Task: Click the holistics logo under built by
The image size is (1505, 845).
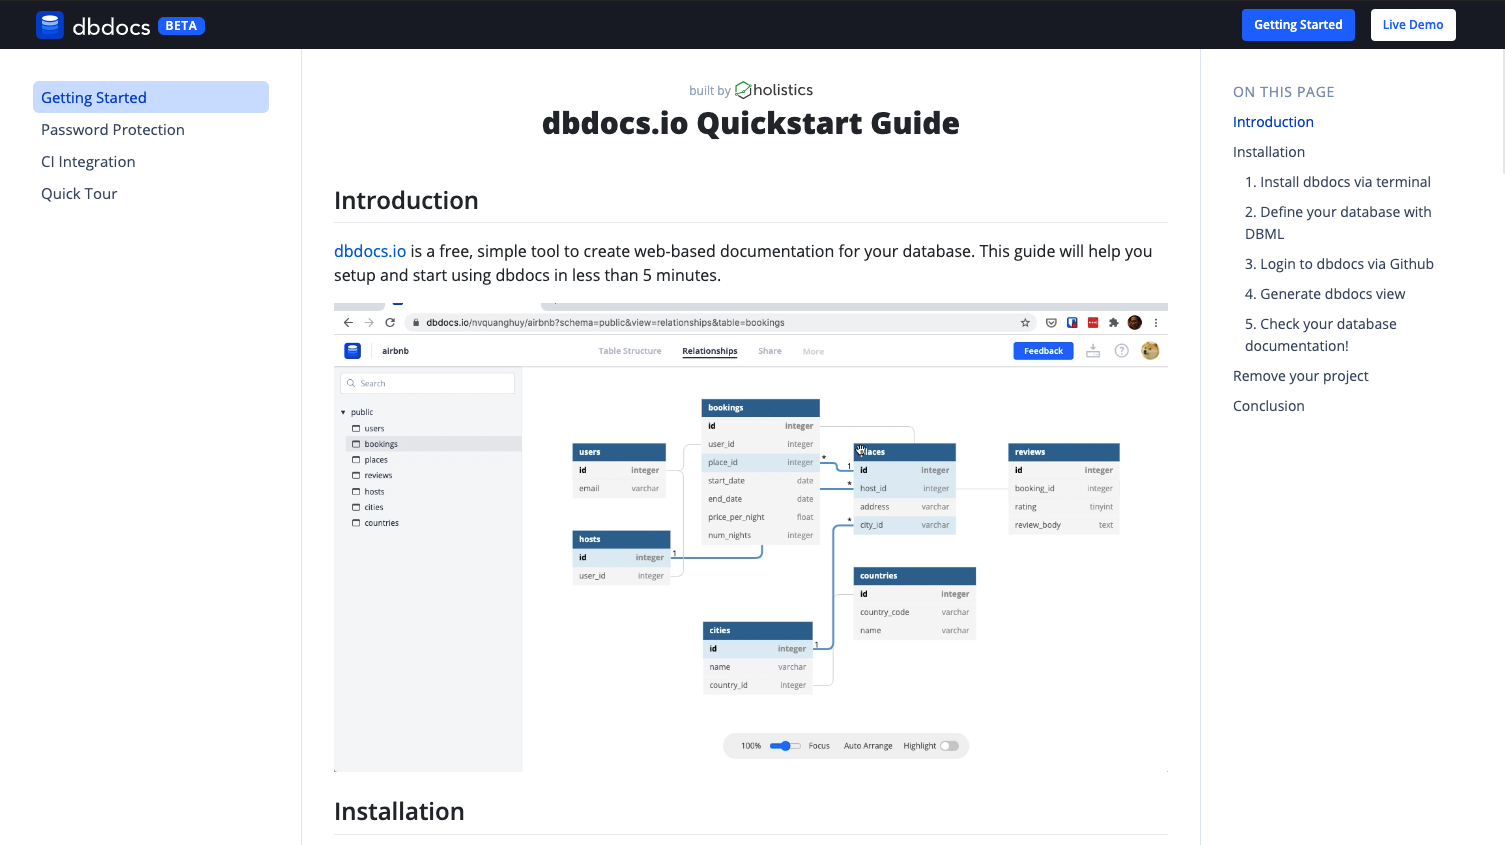Action: pos(774,90)
